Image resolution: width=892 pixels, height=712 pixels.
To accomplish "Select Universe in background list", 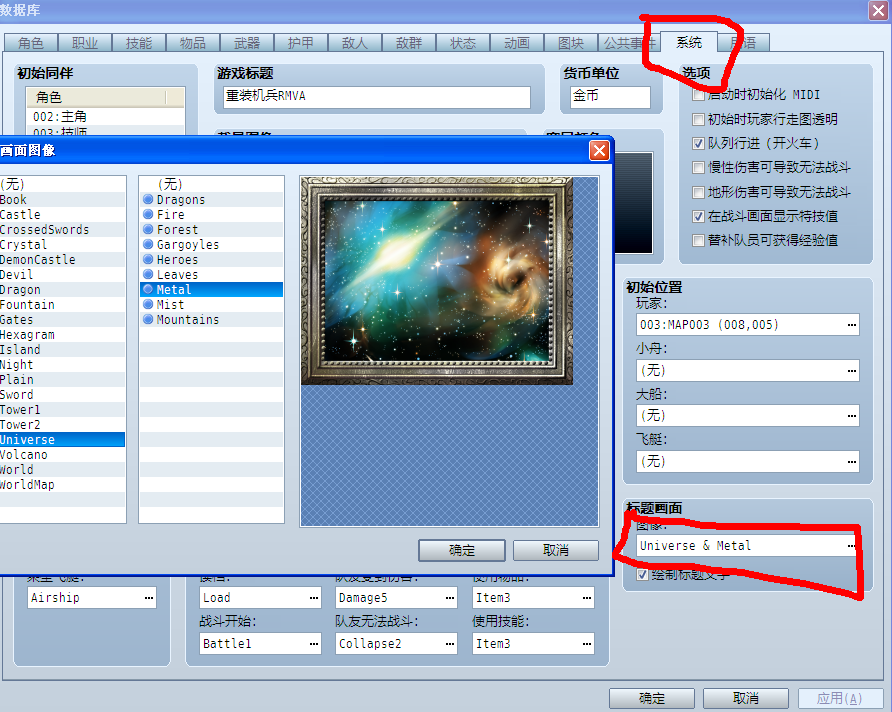I will tap(63, 440).
